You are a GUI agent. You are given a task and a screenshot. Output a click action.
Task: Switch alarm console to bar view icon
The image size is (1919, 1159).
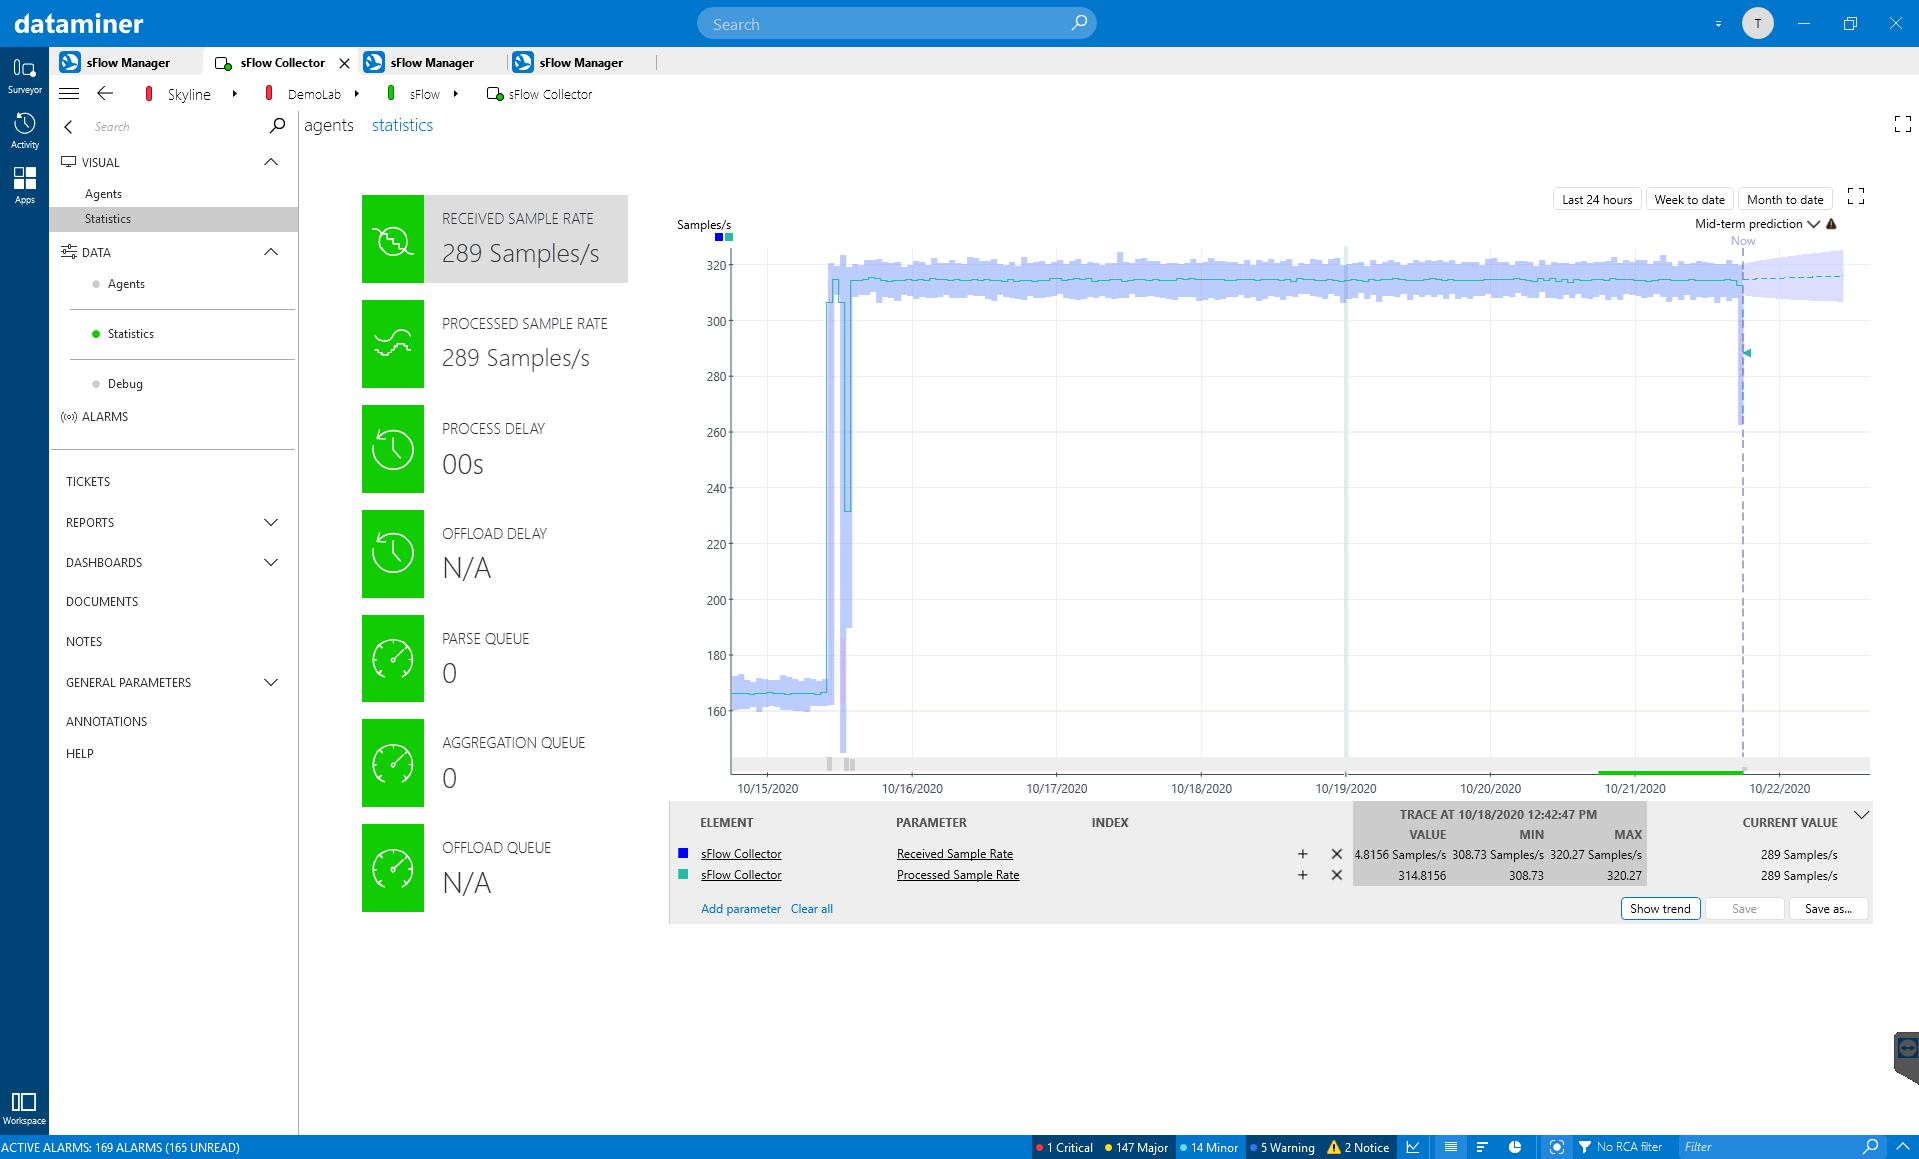tap(1482, 1147)
